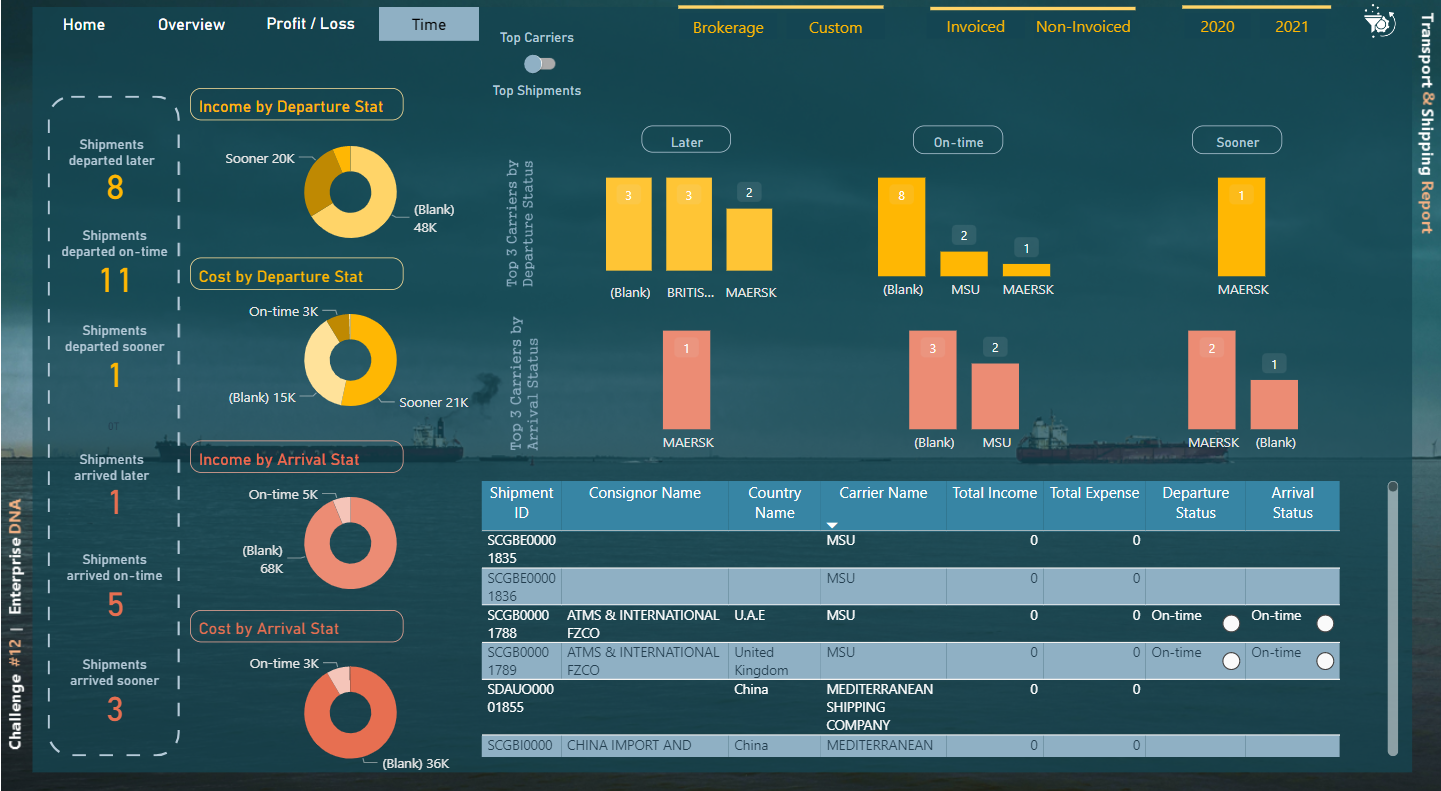Click the clear filters funnel icon
The height and width of the screenshot is (791, 1441).
tap(1379, 22)
